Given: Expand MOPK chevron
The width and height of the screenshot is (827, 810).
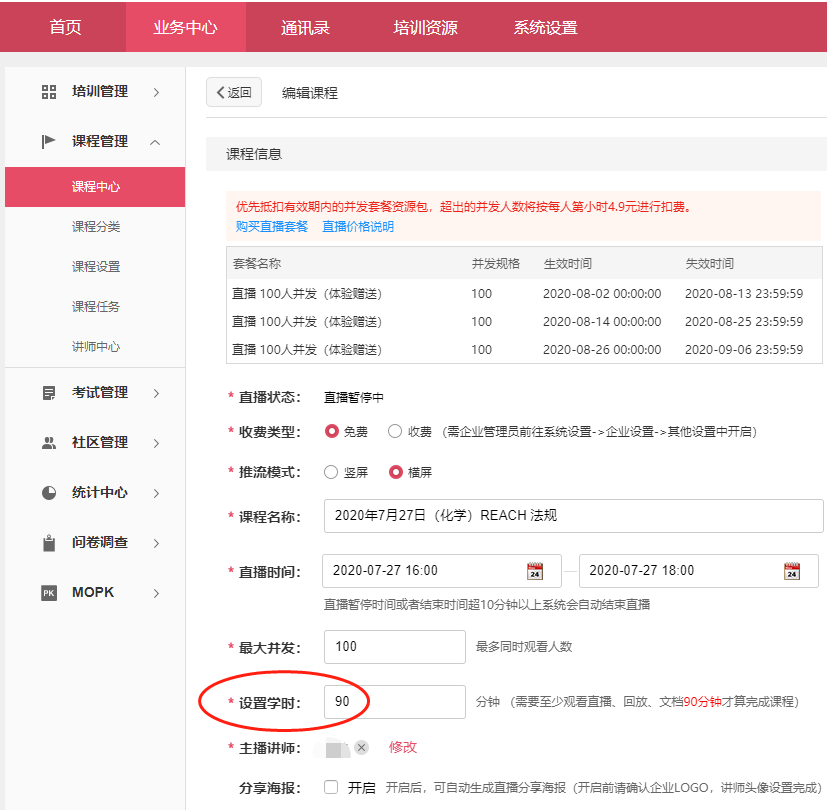Looking at the screenshot, I should click(x=156, y=593).
